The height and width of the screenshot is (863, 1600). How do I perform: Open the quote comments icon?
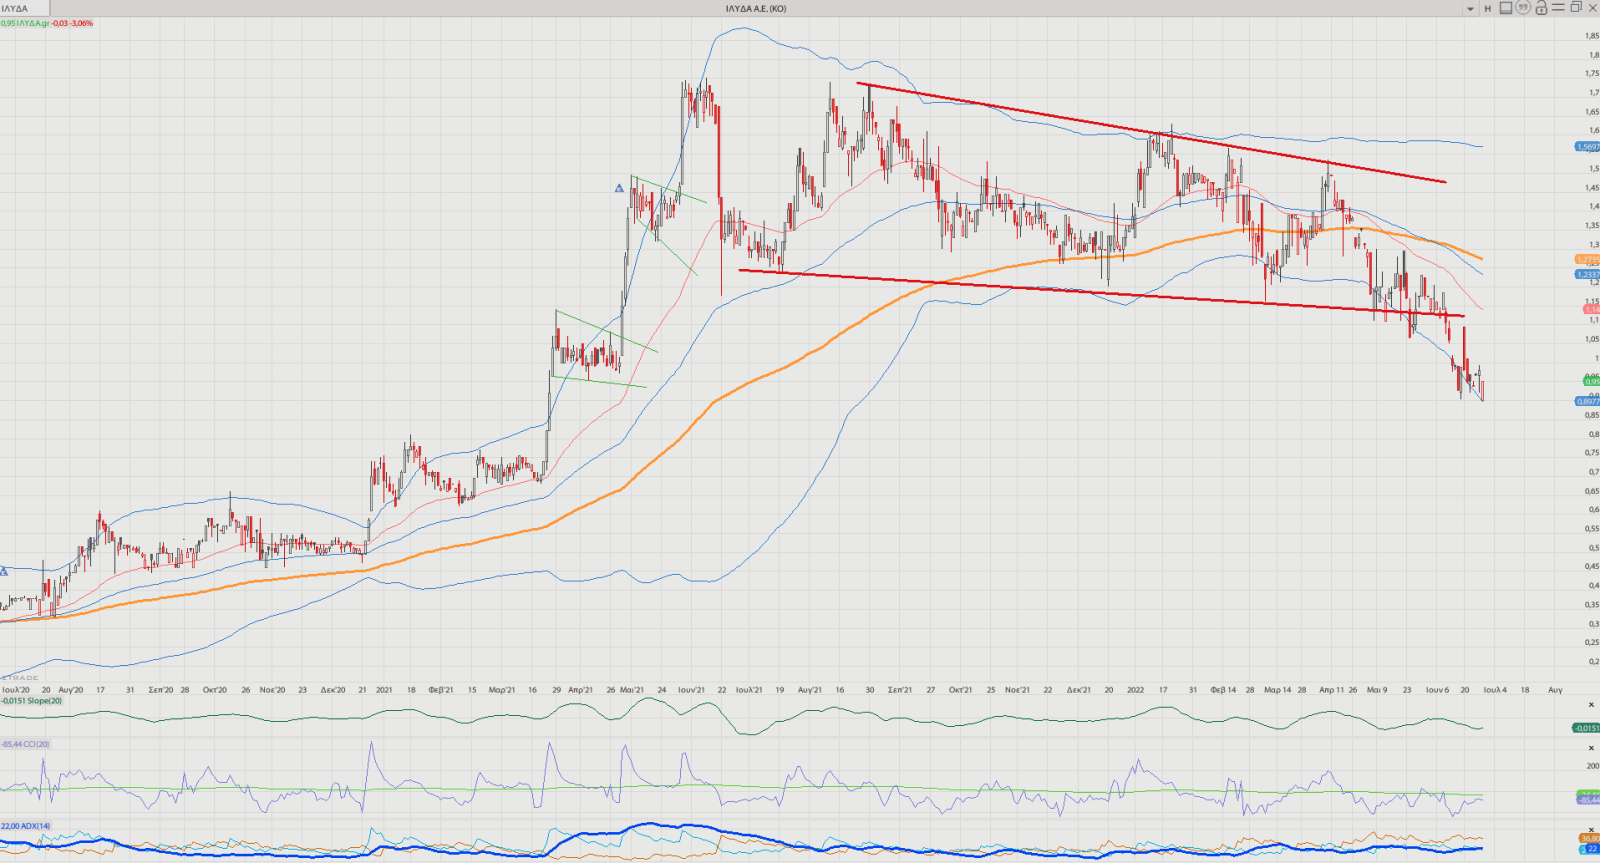click(1523, 8)
